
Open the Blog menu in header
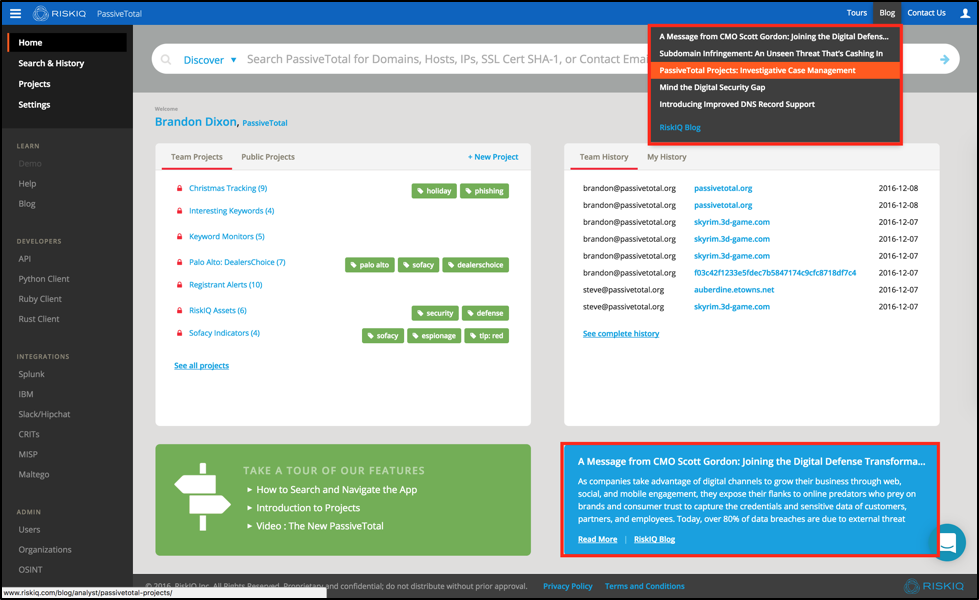[x=887, y=12]
